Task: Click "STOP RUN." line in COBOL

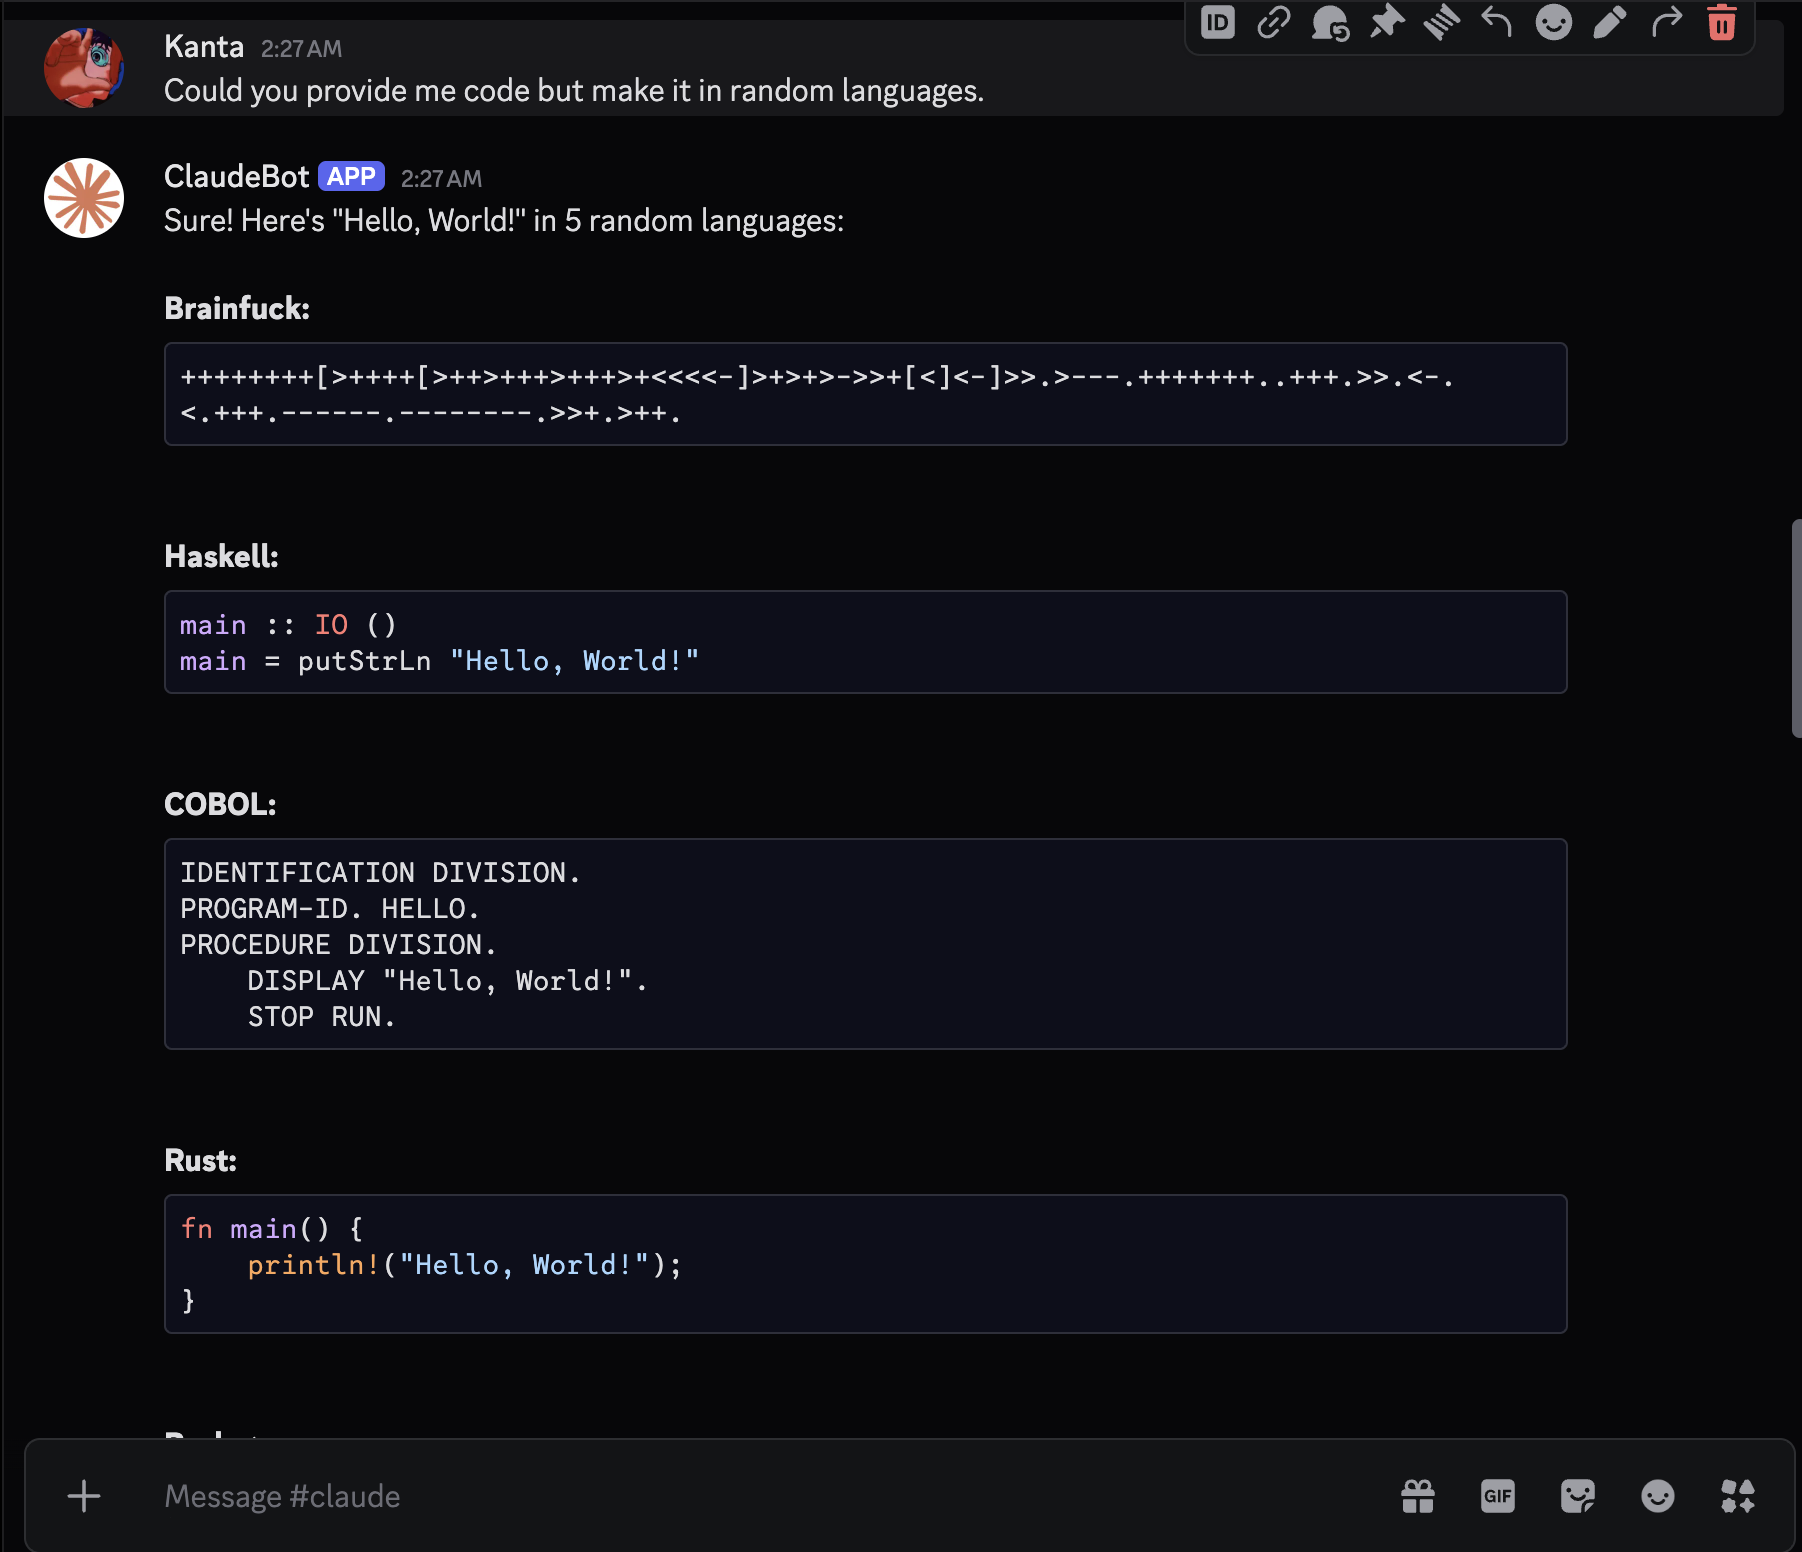Action: (x=322, y=1017)
